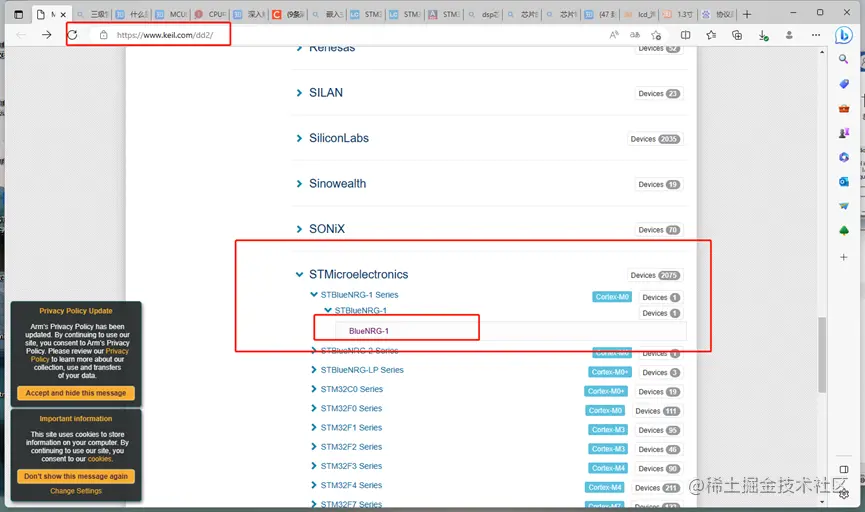Click Don't show this message again
Screen dimensions: 865x512
(x=76, y=476)
